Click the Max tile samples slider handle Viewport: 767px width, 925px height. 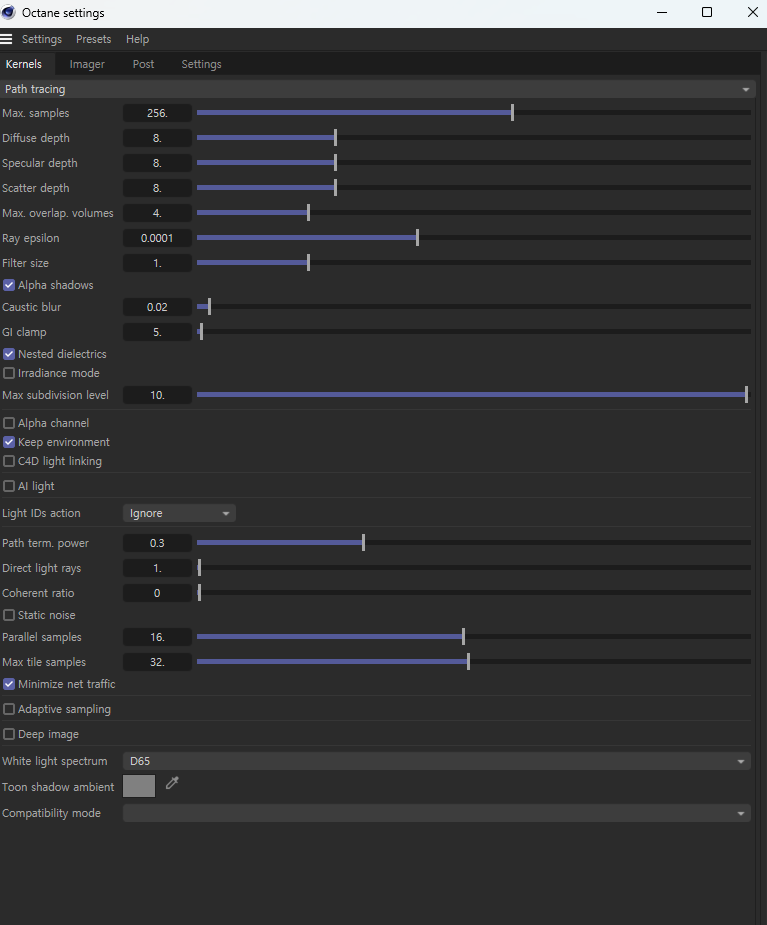click(x=468, y=661)
